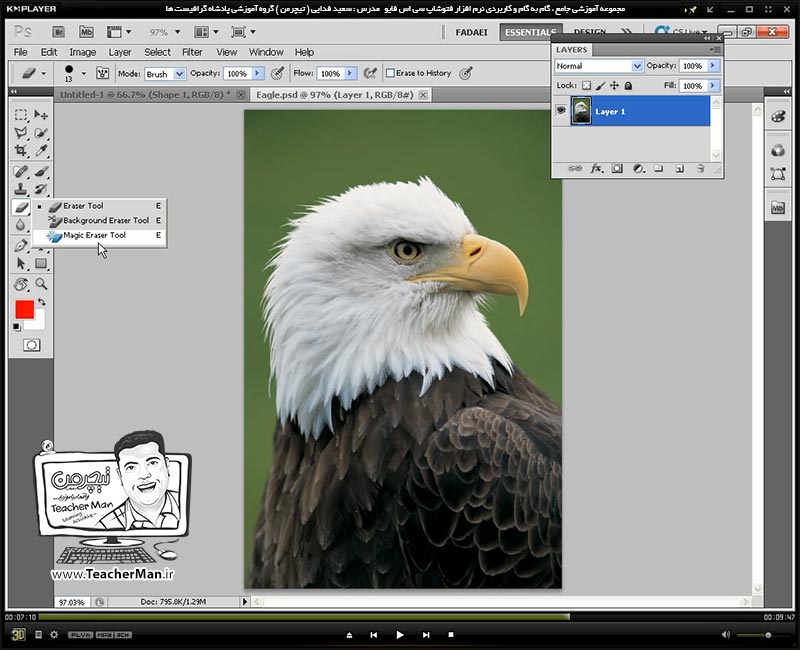Image resolution: width=800 pixels, height=650 pixels.
Task: Open the Window menu
Action: (x=266, y=52)
